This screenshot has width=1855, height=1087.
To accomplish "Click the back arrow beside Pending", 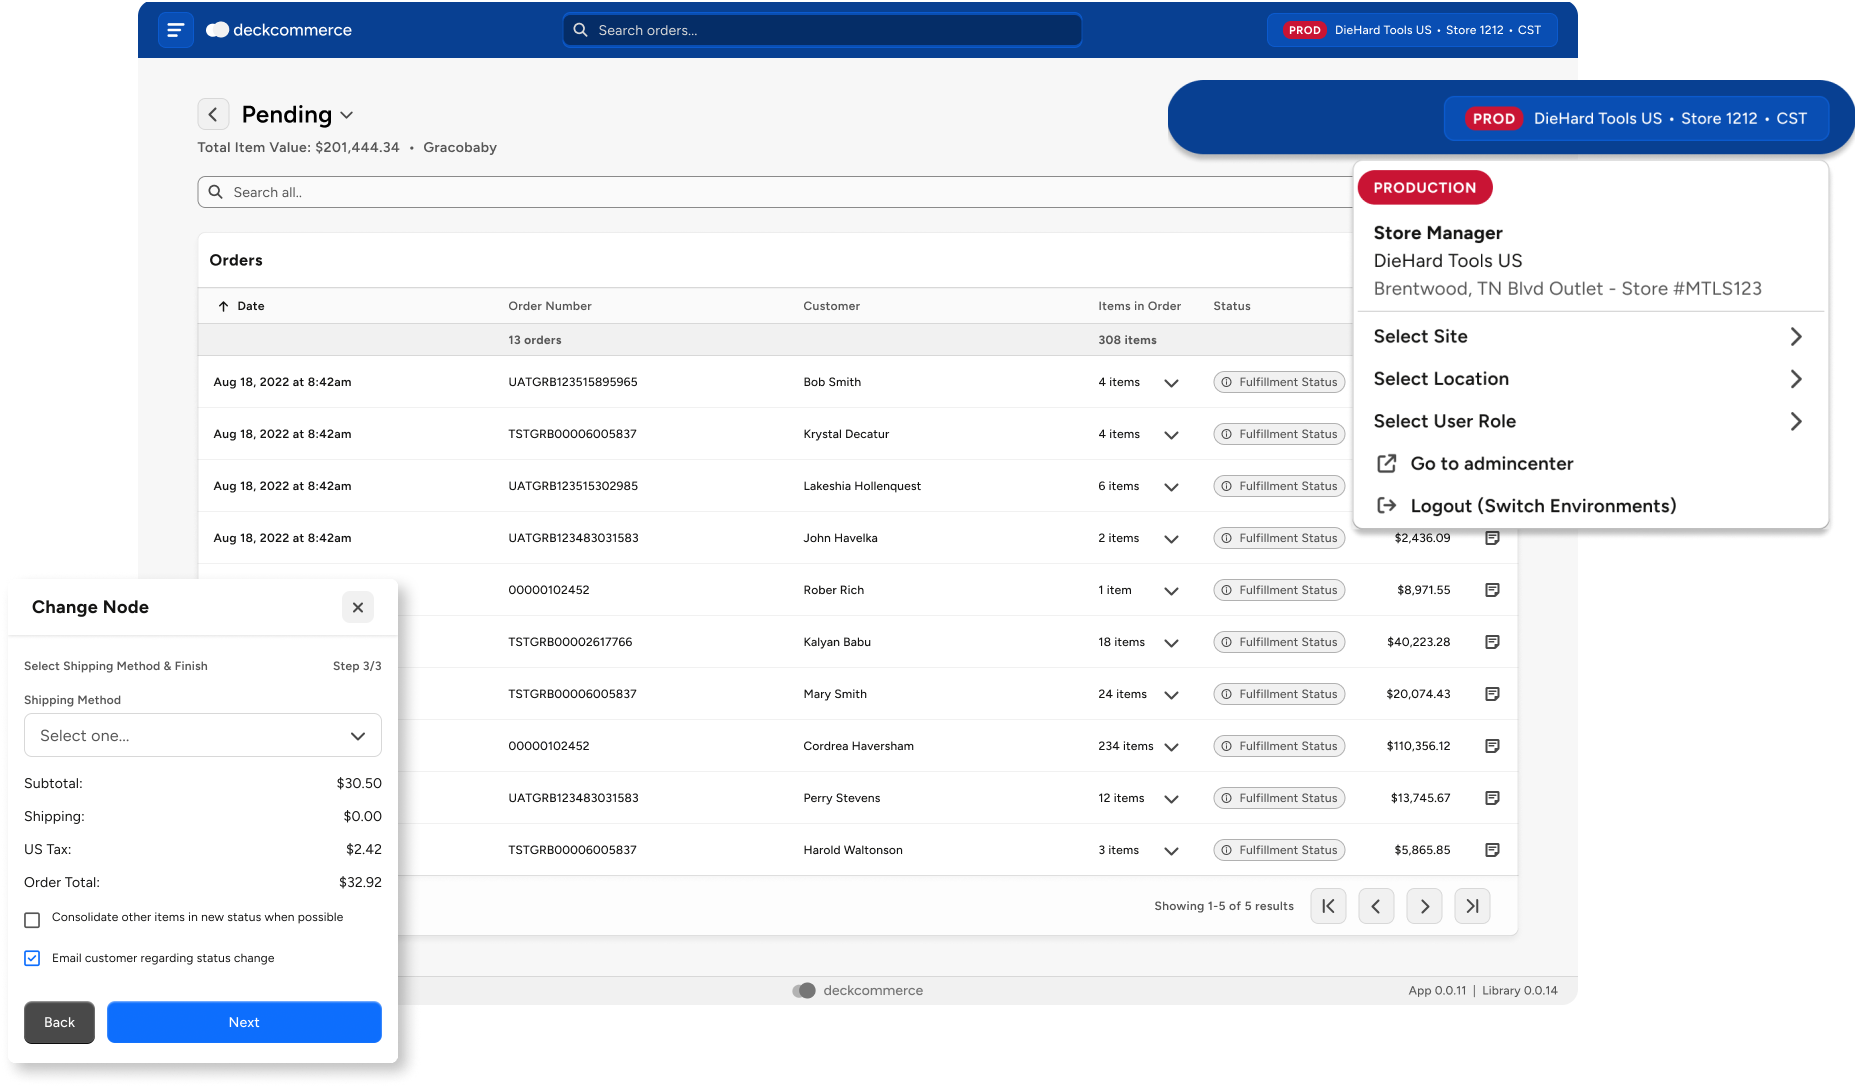I will pyautogui.click(x=213, y=114).
